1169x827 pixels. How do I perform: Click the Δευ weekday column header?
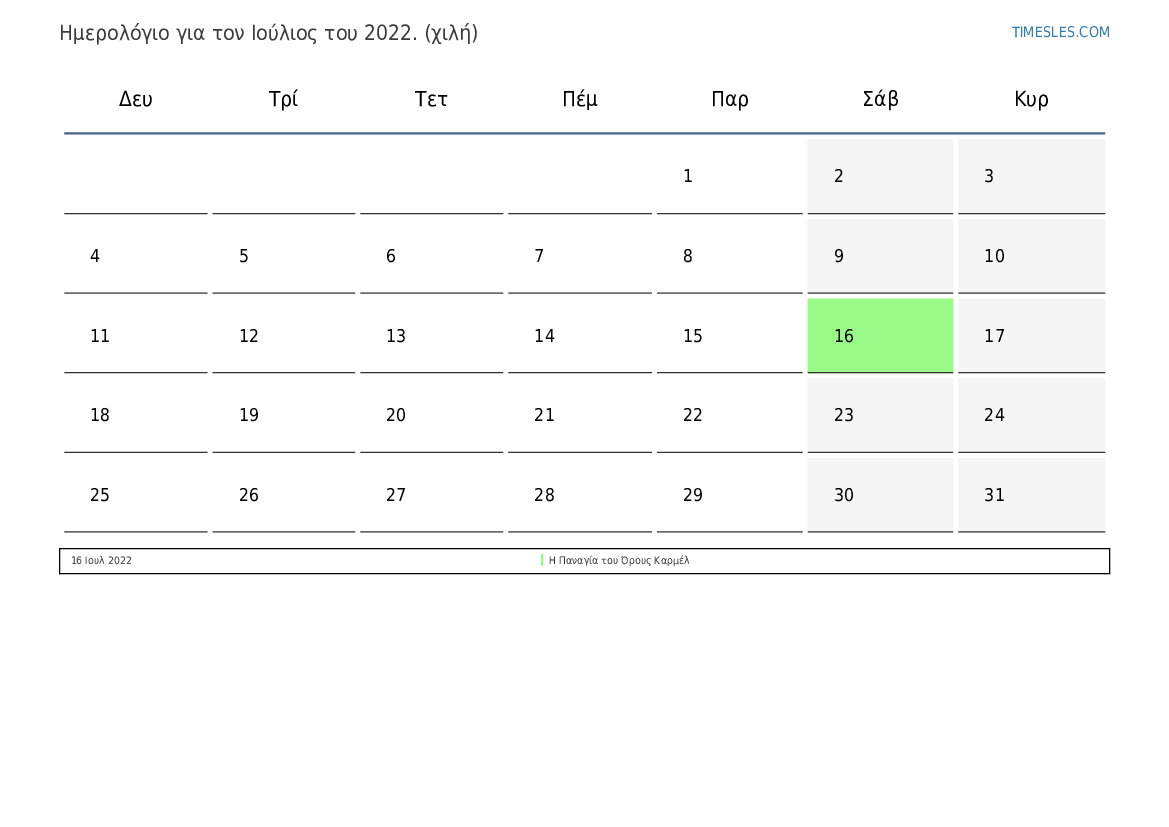point(136,99)
